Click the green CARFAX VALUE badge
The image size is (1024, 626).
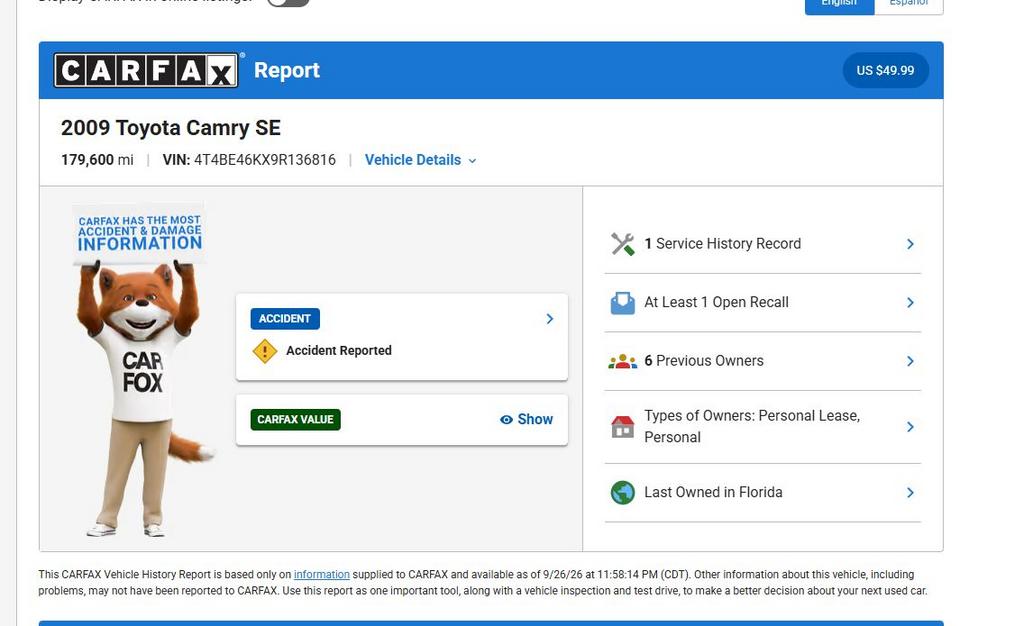(x=295, y=420)
